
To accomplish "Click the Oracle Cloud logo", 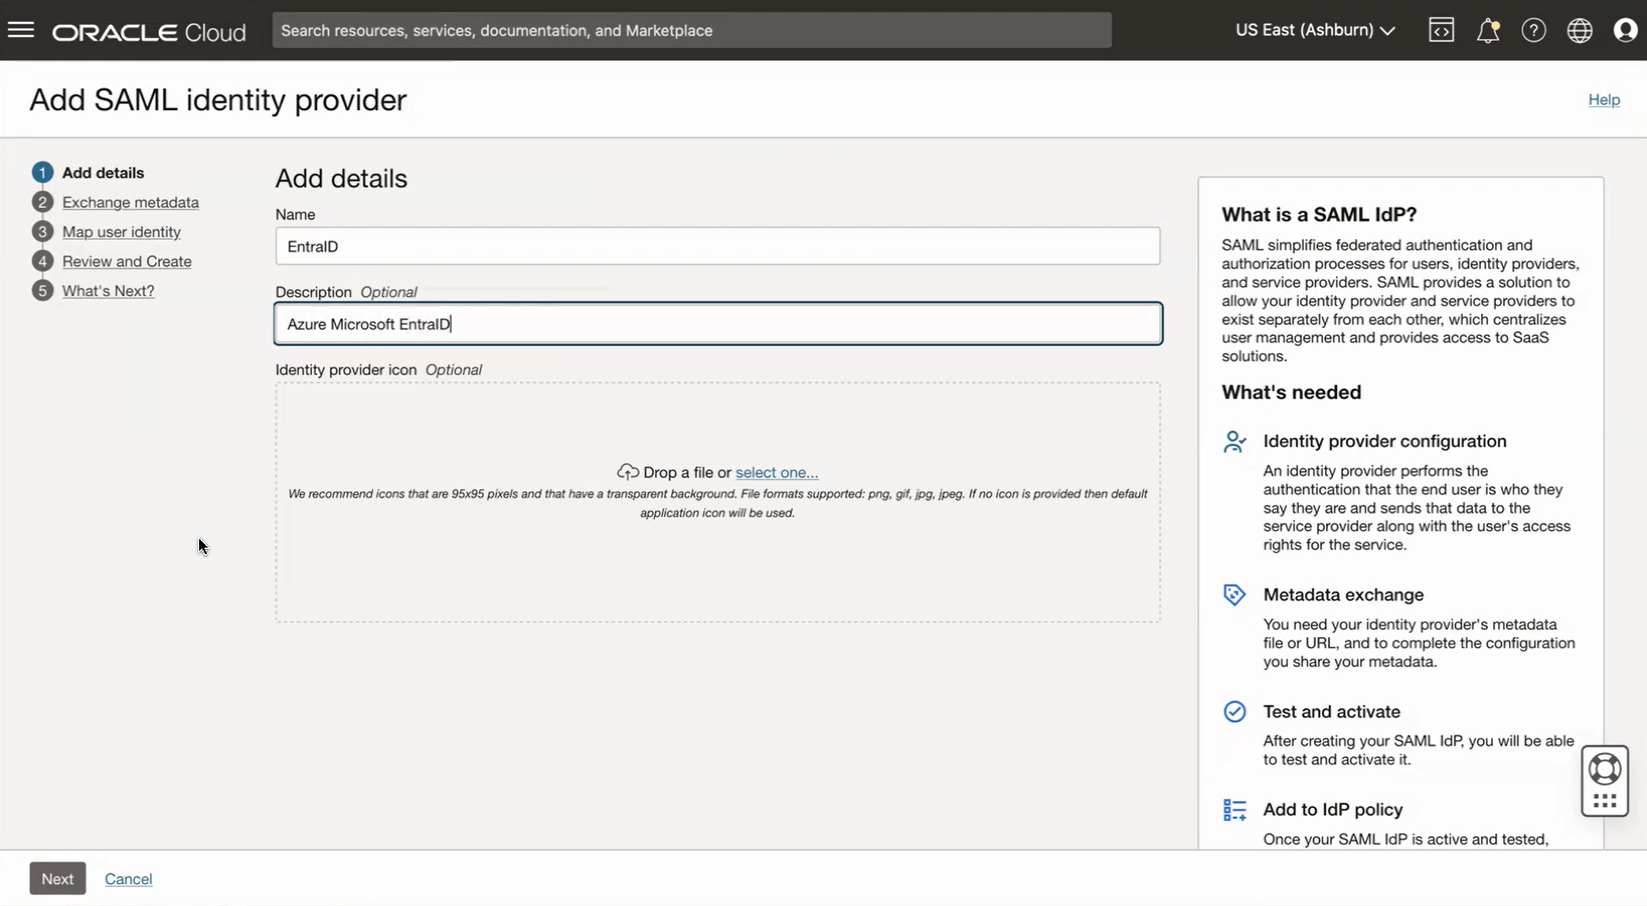I will tap(148, 31).
